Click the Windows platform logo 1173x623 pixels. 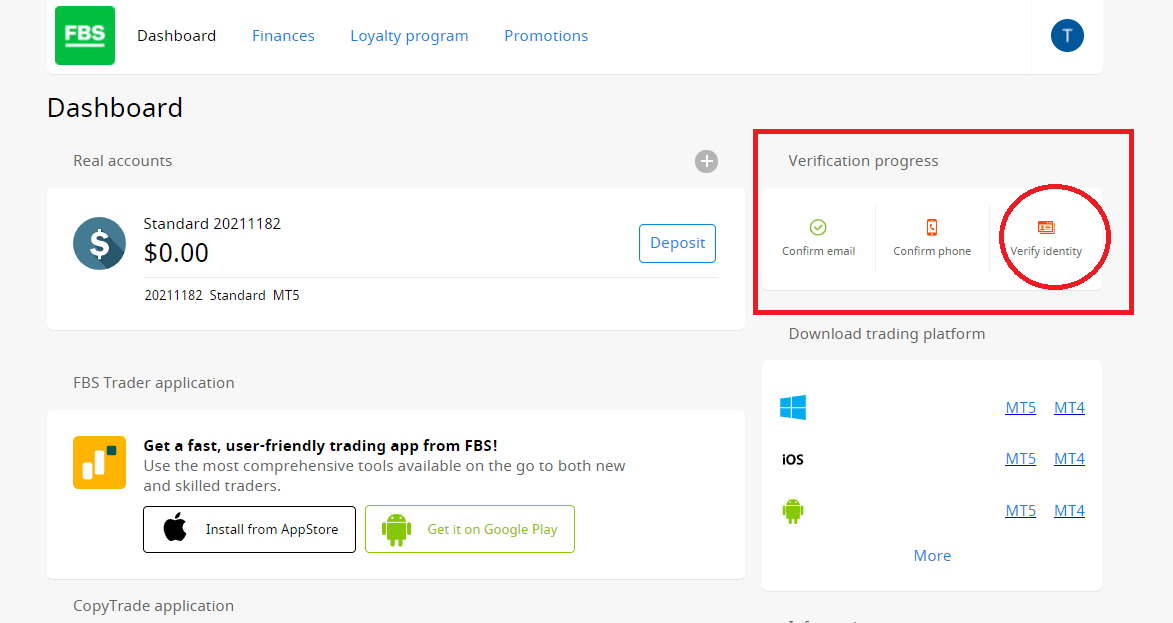click(x=793, y=407)
